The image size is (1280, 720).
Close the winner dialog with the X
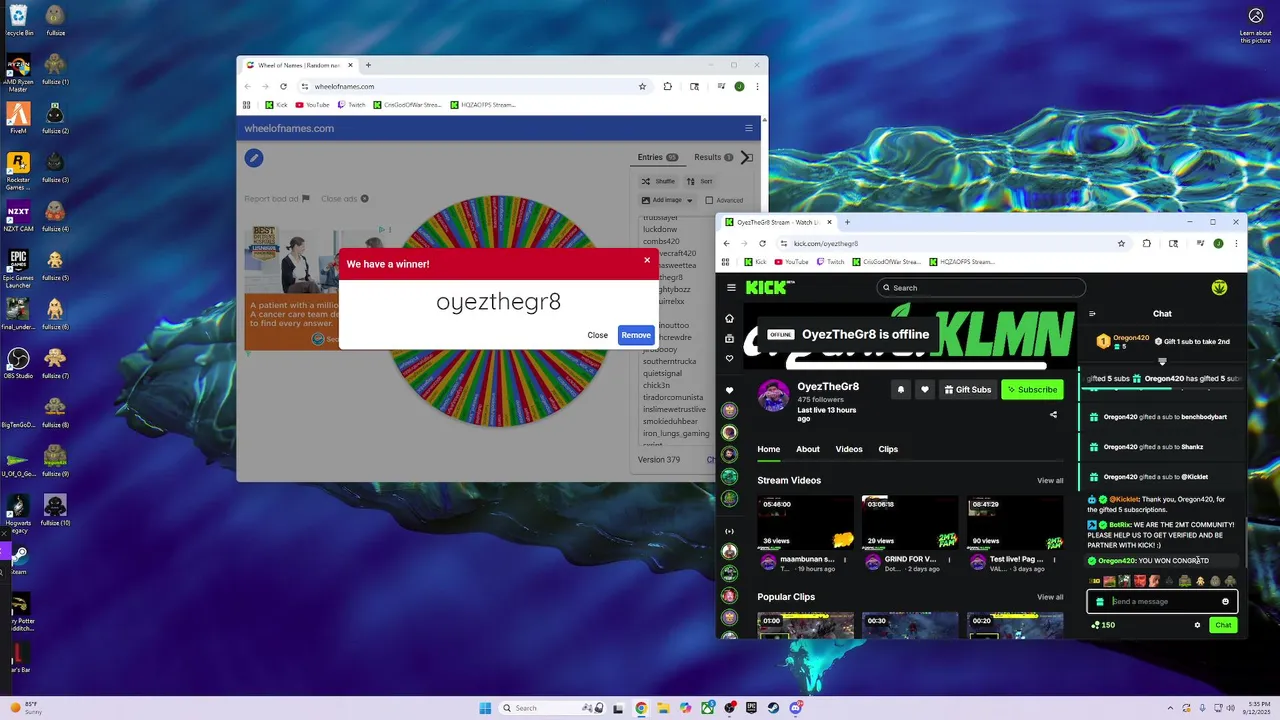coord(647,260)
